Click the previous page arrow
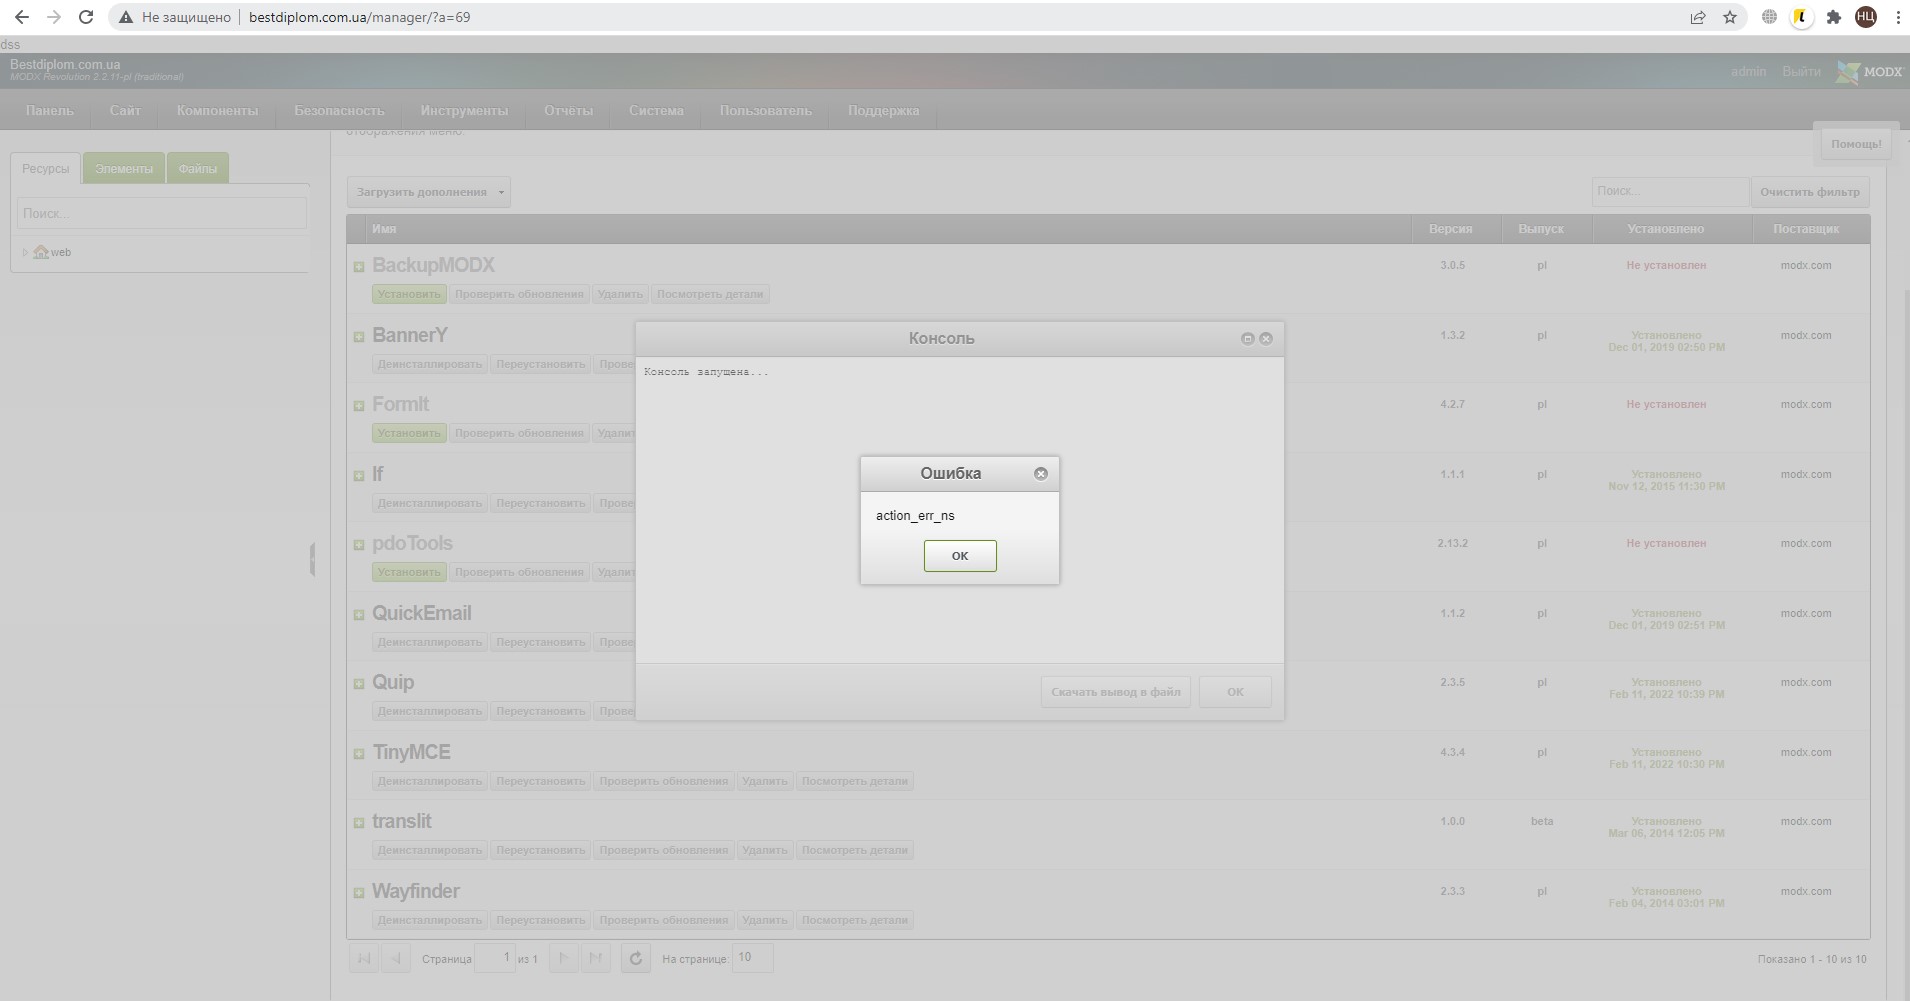 point(396,957)
